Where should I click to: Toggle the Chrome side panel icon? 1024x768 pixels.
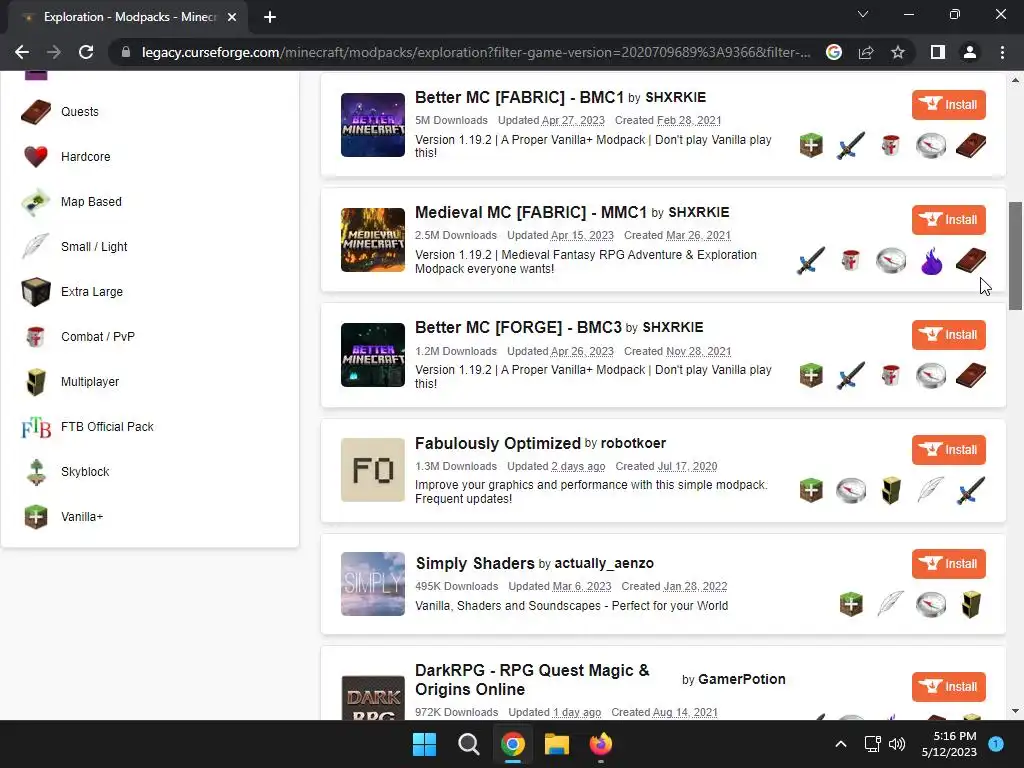pos(938,52)
